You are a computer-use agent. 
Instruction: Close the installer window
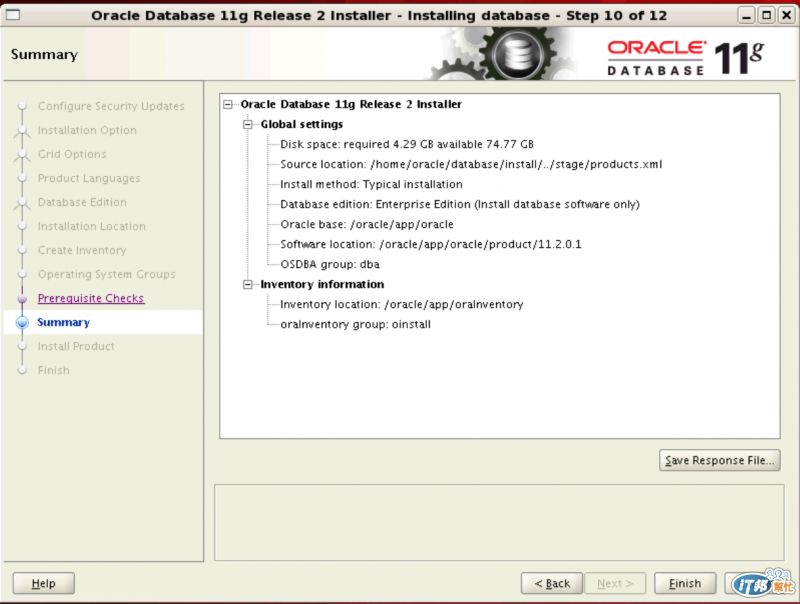(x=786, y=15)
